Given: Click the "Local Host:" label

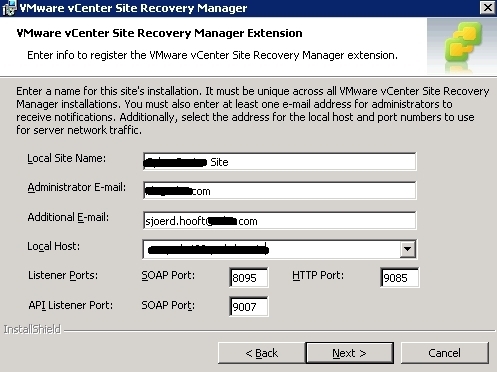Looking at the screenshot, I should coord(54,246).
